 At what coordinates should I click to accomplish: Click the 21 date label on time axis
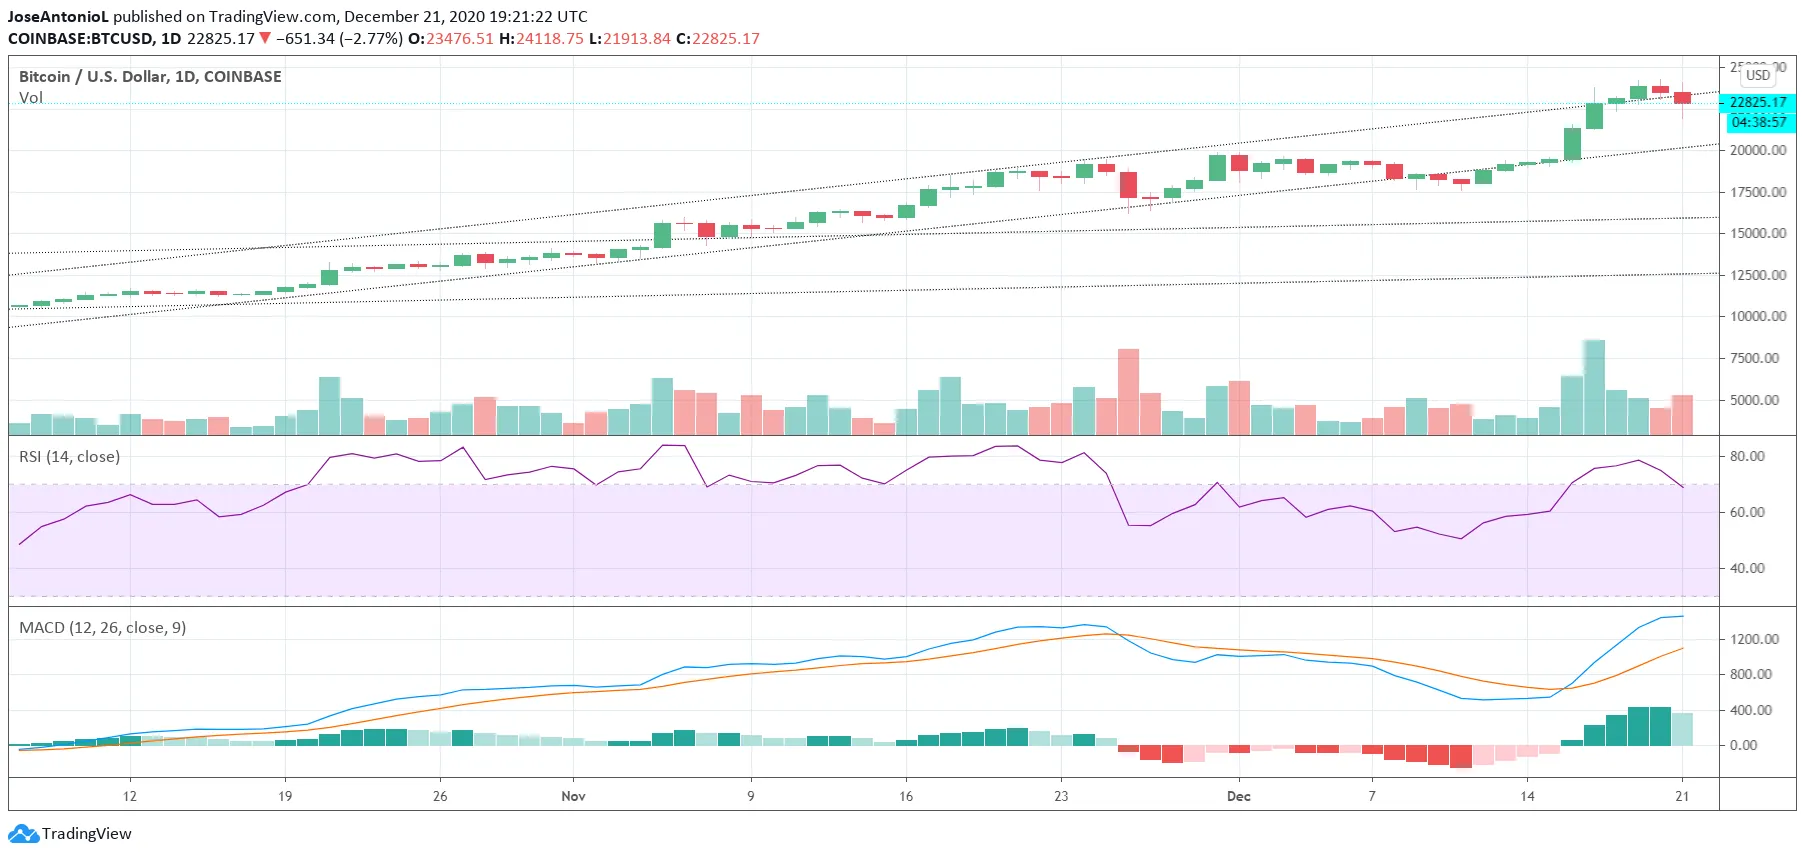[x=1682, y=796]
